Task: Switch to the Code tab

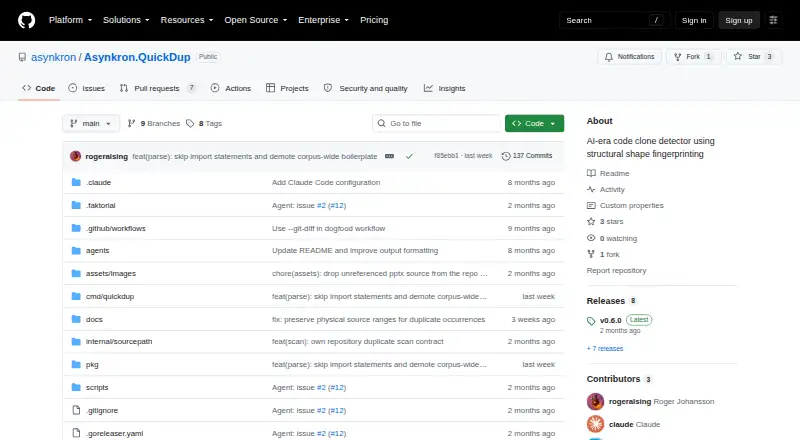Action: pyautogui.click(x=39, y=88)
